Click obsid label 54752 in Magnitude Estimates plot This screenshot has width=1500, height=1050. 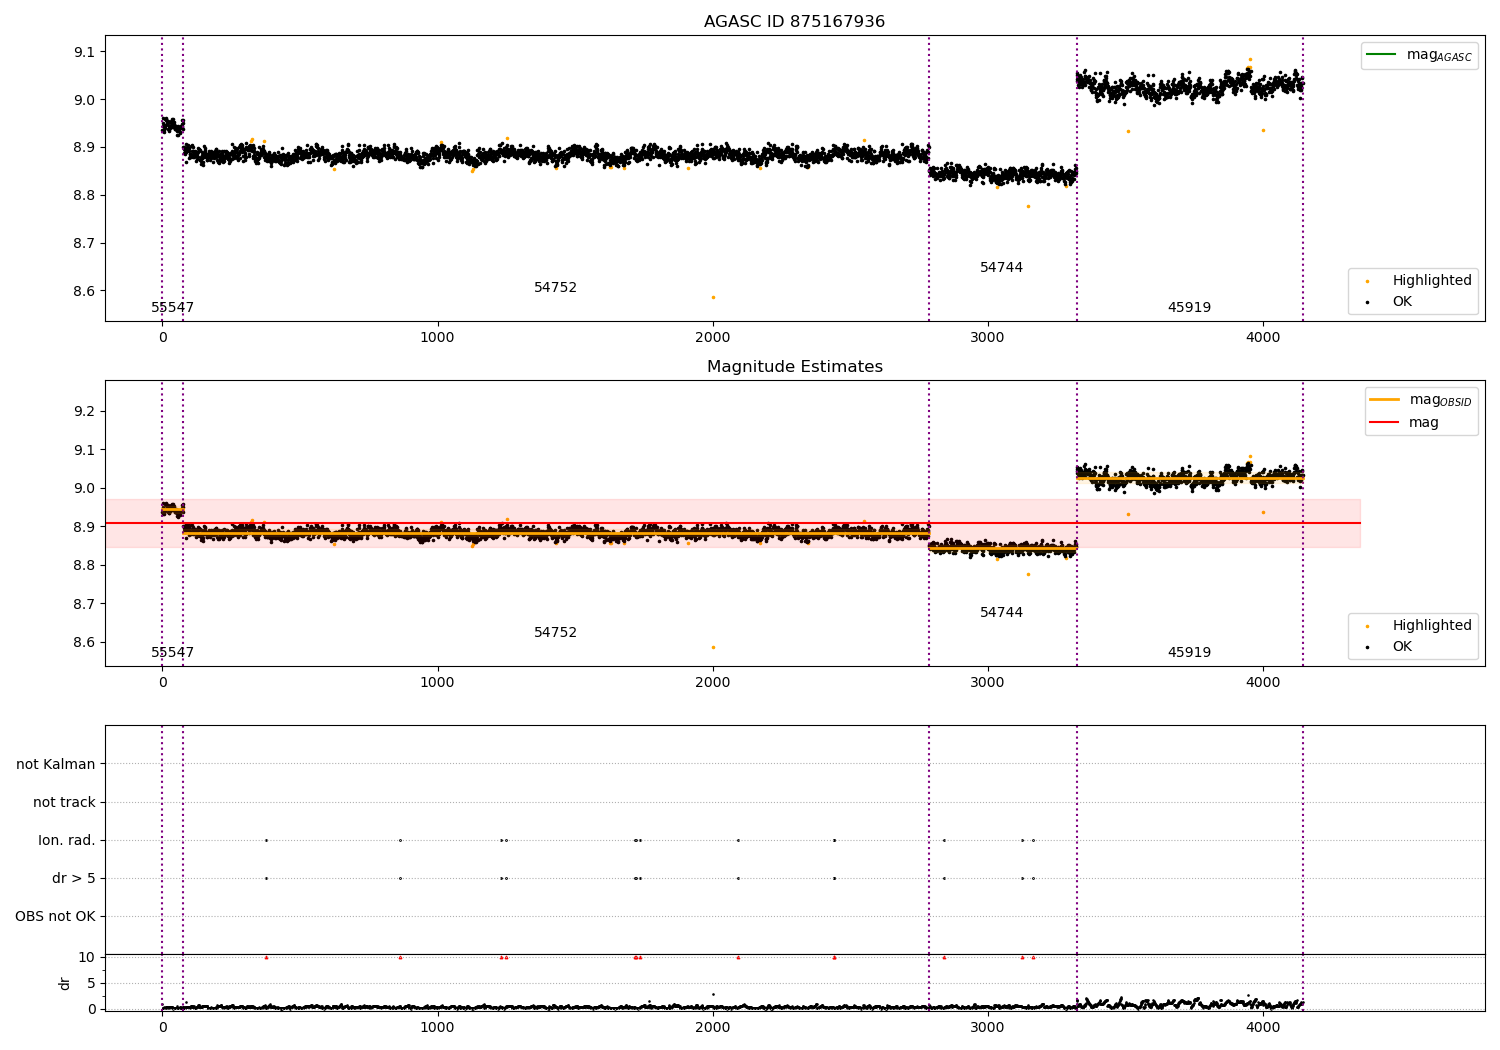click(x=555, y=632)
